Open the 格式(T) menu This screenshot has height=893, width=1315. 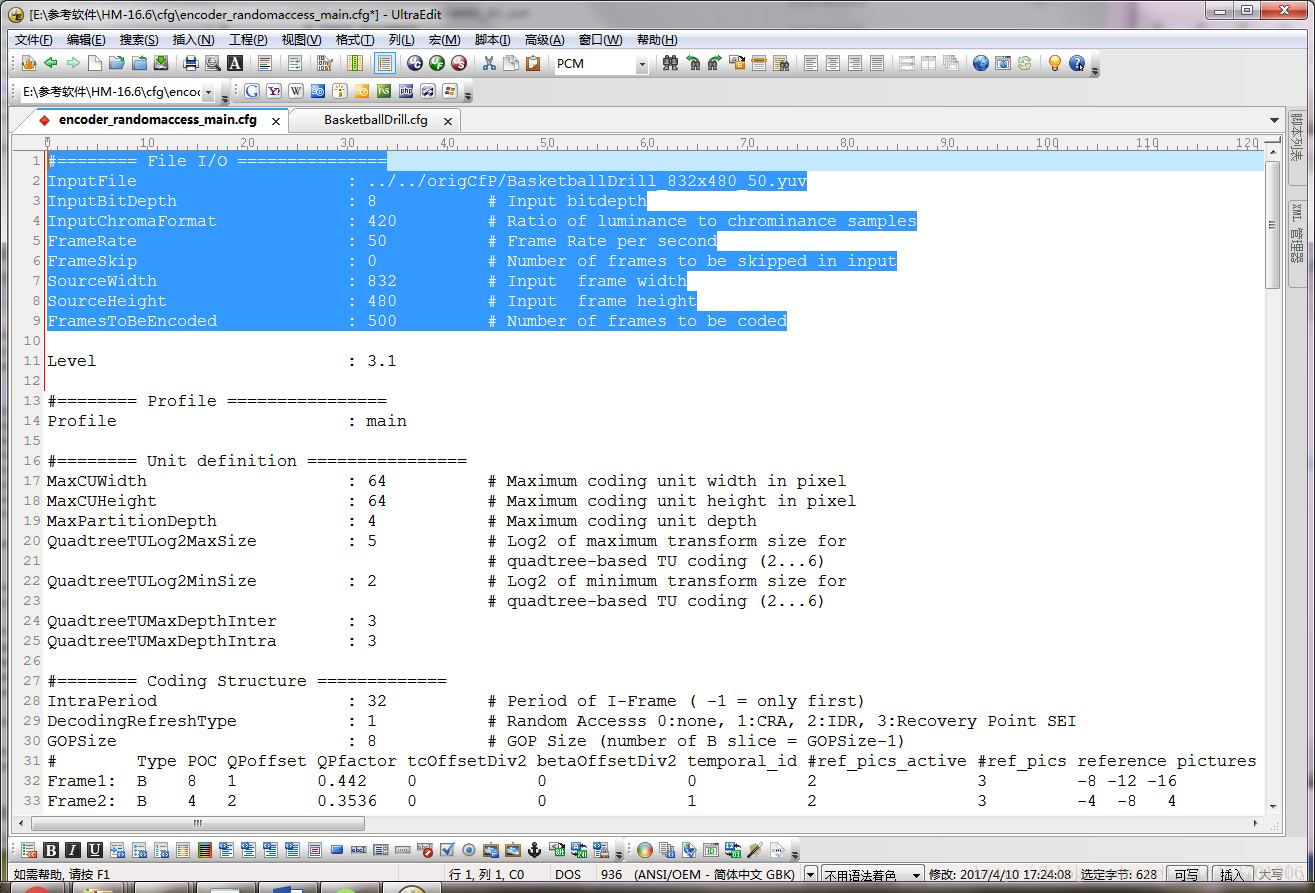click(x=355, y=40)
